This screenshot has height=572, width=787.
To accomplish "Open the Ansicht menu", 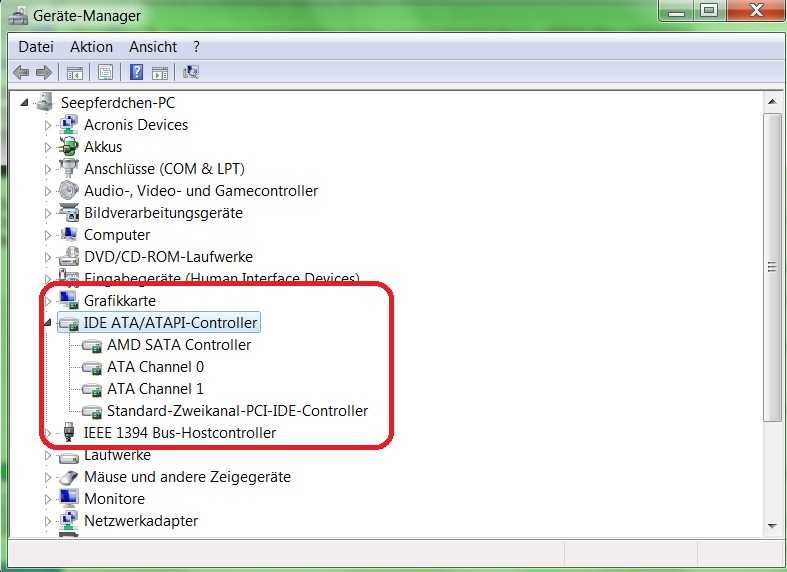I will click(x=153, y=47).
